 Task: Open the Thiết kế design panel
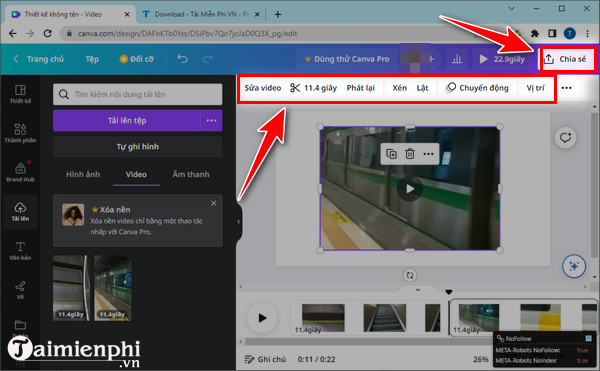pos(20,94)
